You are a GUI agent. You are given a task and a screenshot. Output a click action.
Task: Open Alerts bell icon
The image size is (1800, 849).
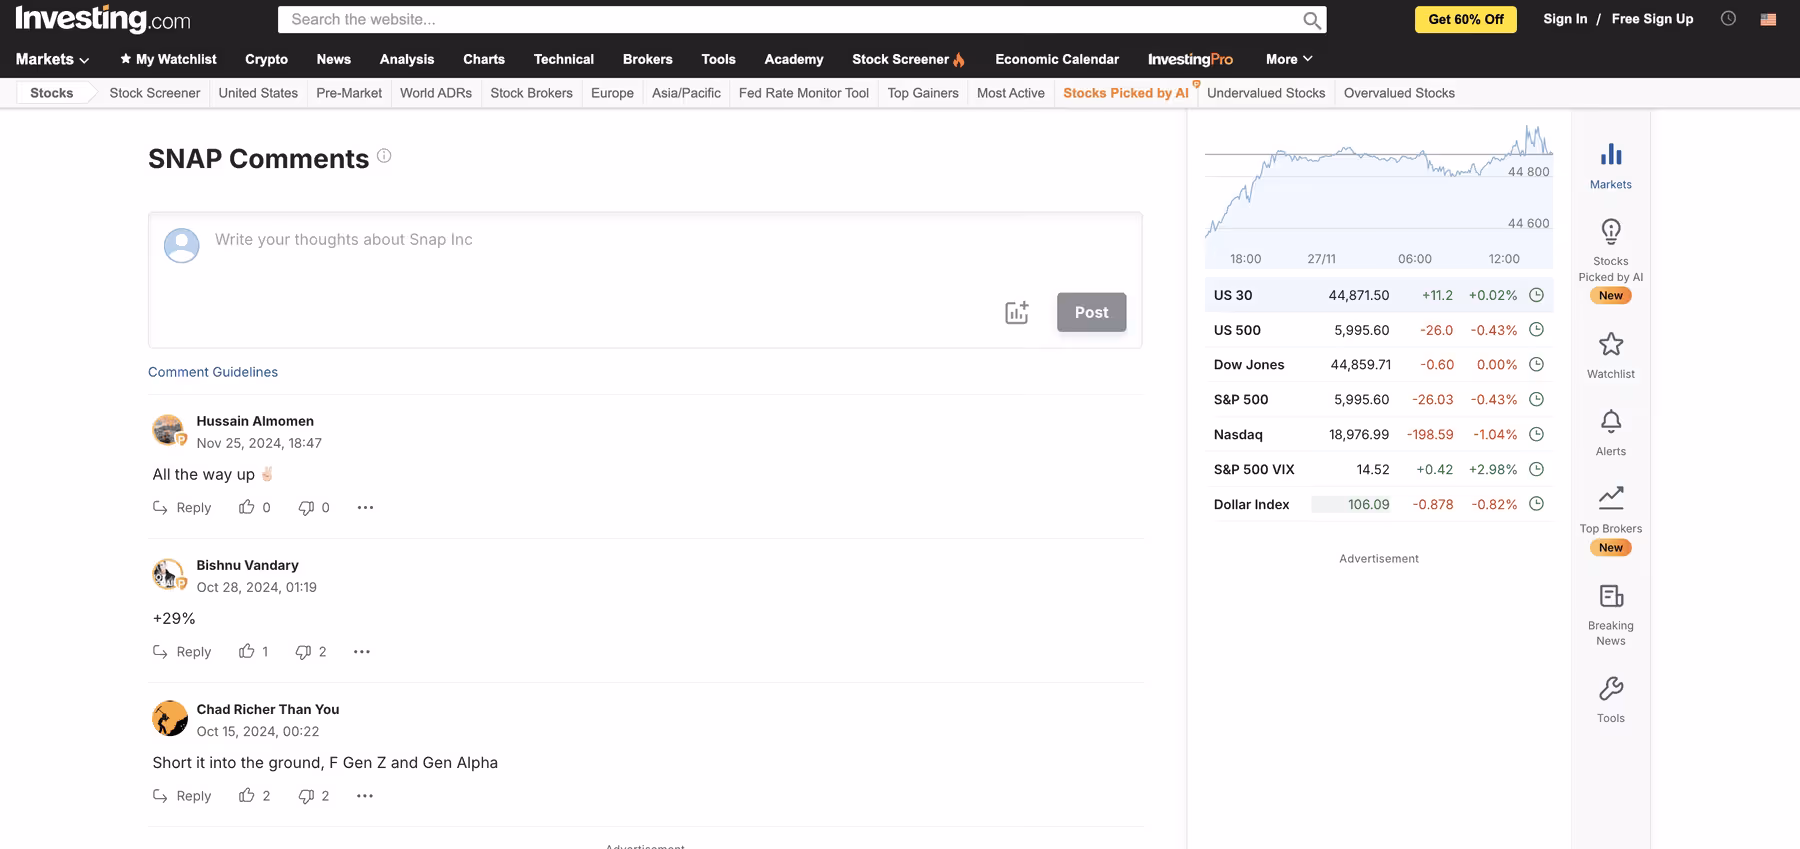tap(1610, 422)
